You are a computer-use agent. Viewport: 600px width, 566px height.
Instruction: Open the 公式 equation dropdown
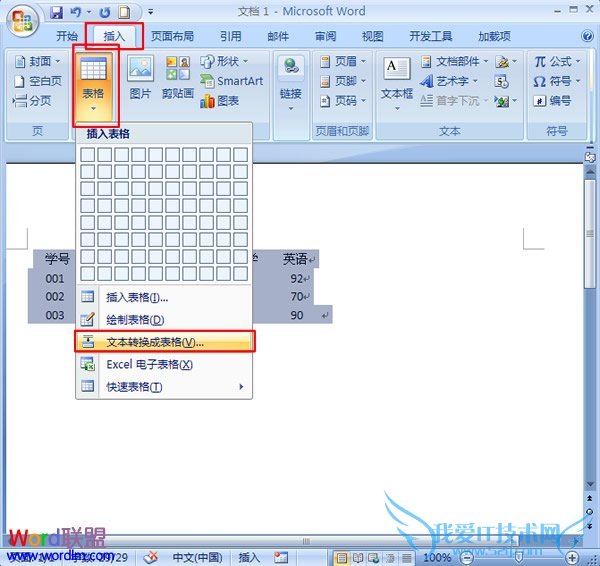pyautogui.click(x=557, y=61)
